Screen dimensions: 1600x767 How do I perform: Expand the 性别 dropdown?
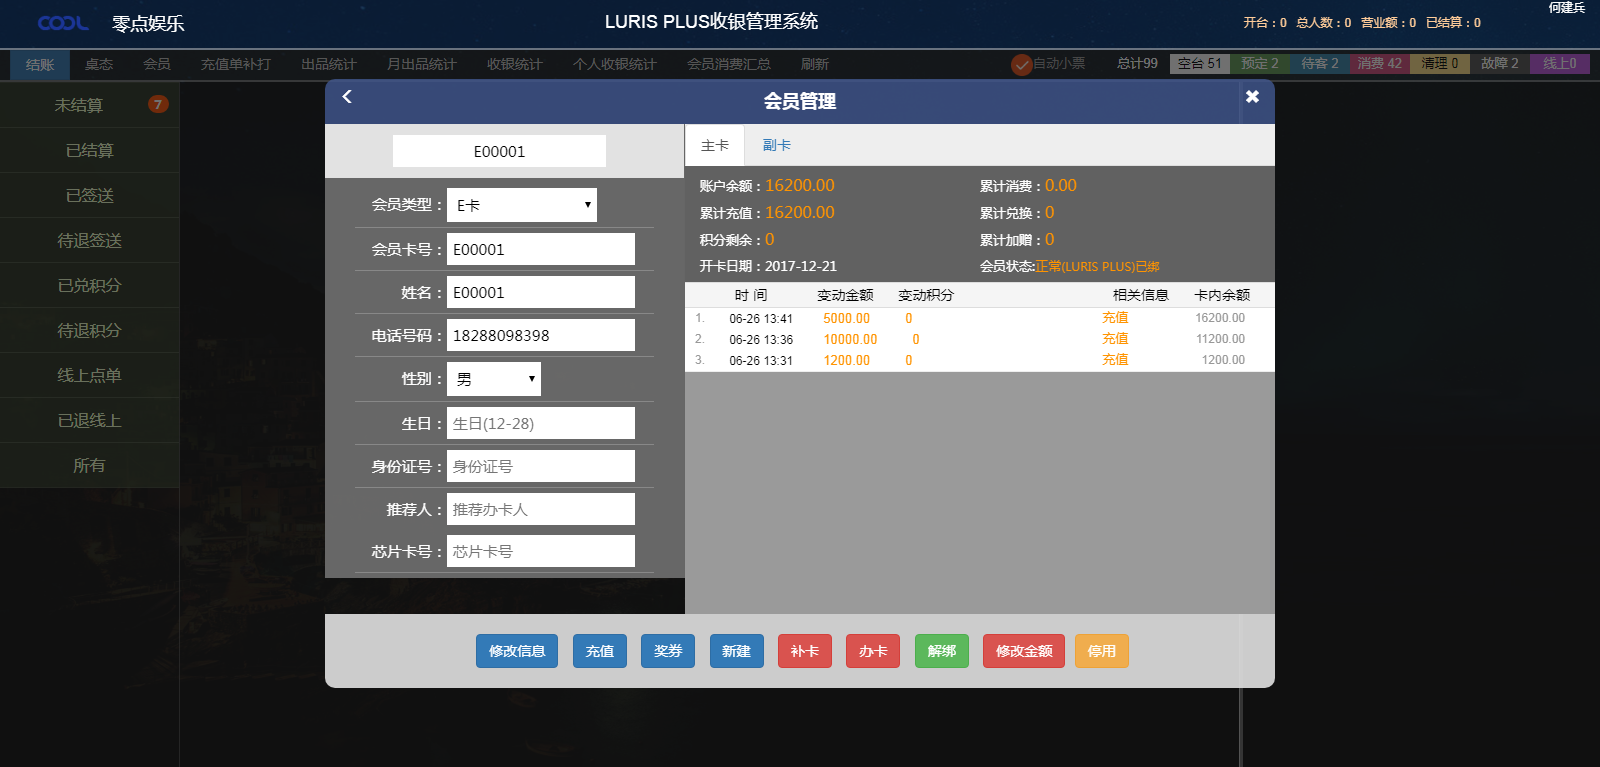[493, 379]
